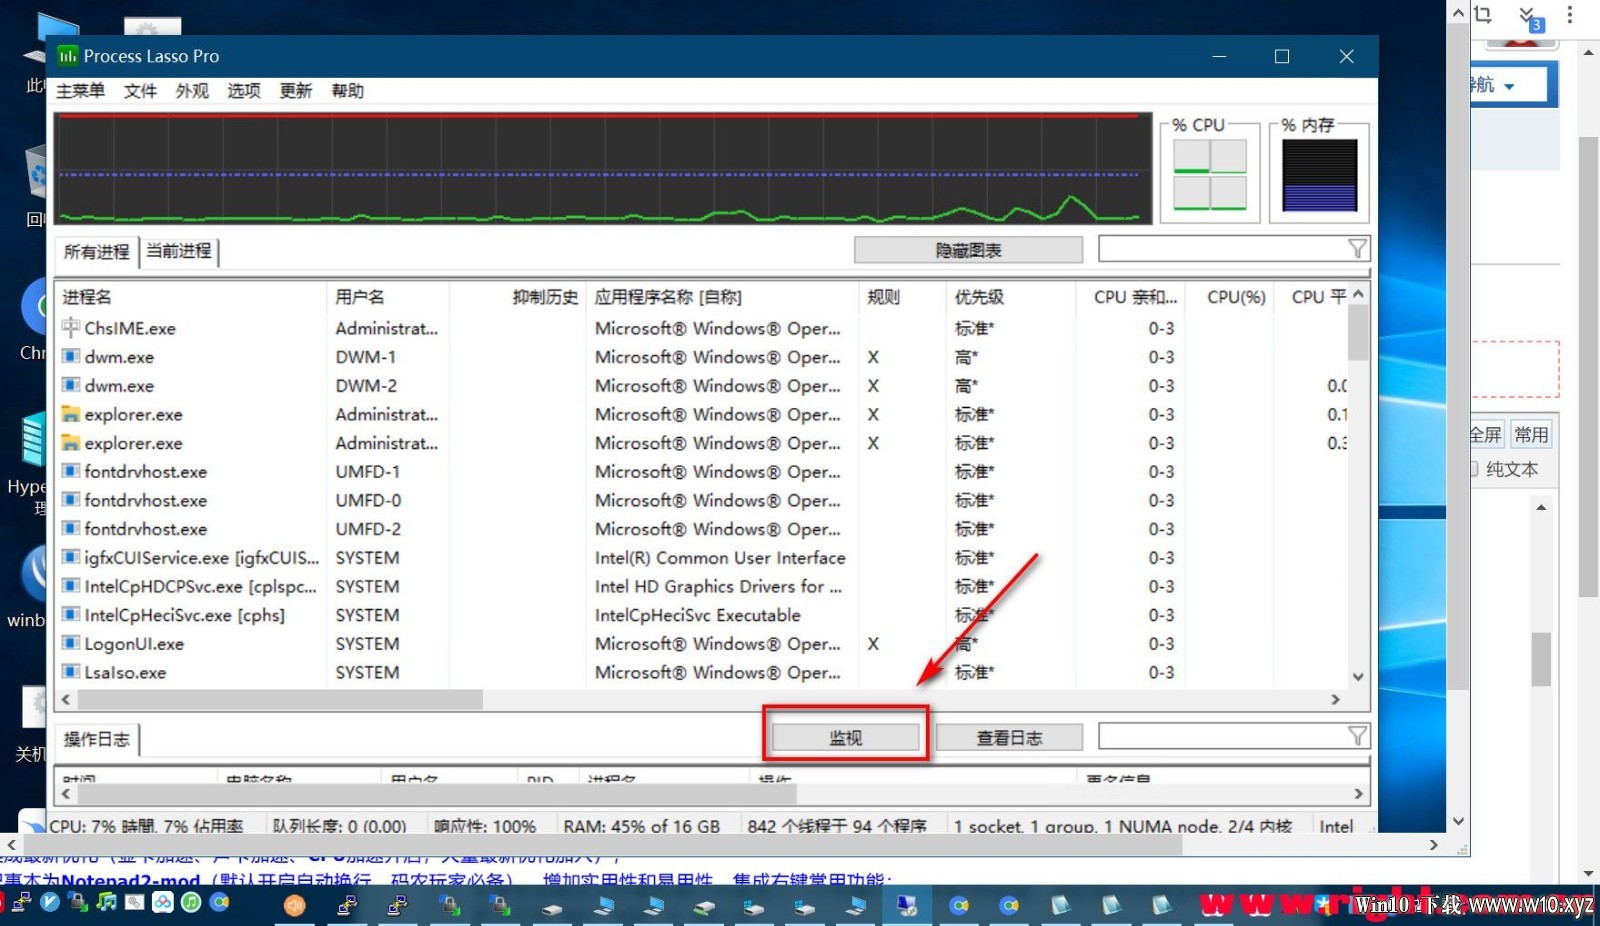
Task: Sort by the 进程名 column header
Action: 190,297
